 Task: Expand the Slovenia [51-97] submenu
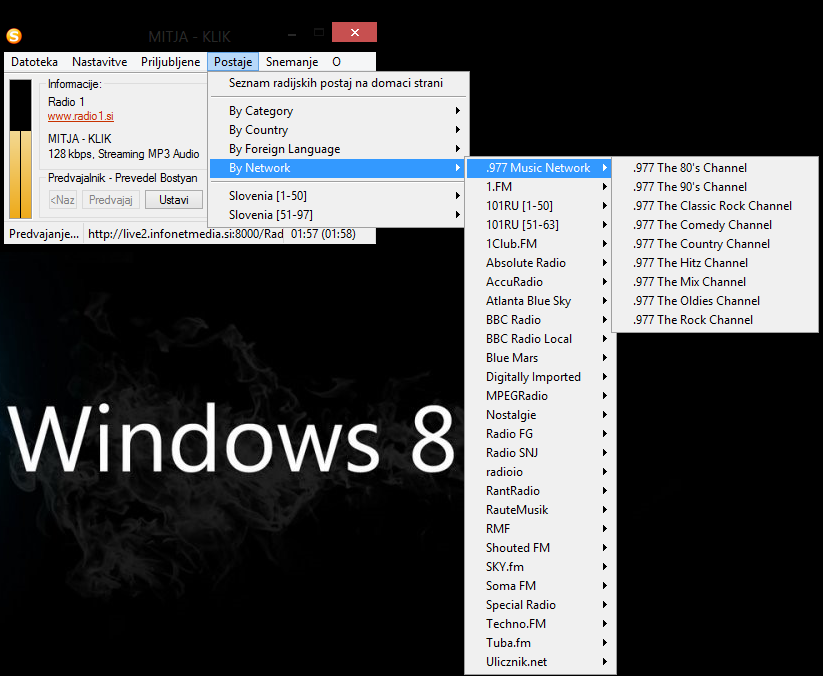tap(339, 215)
